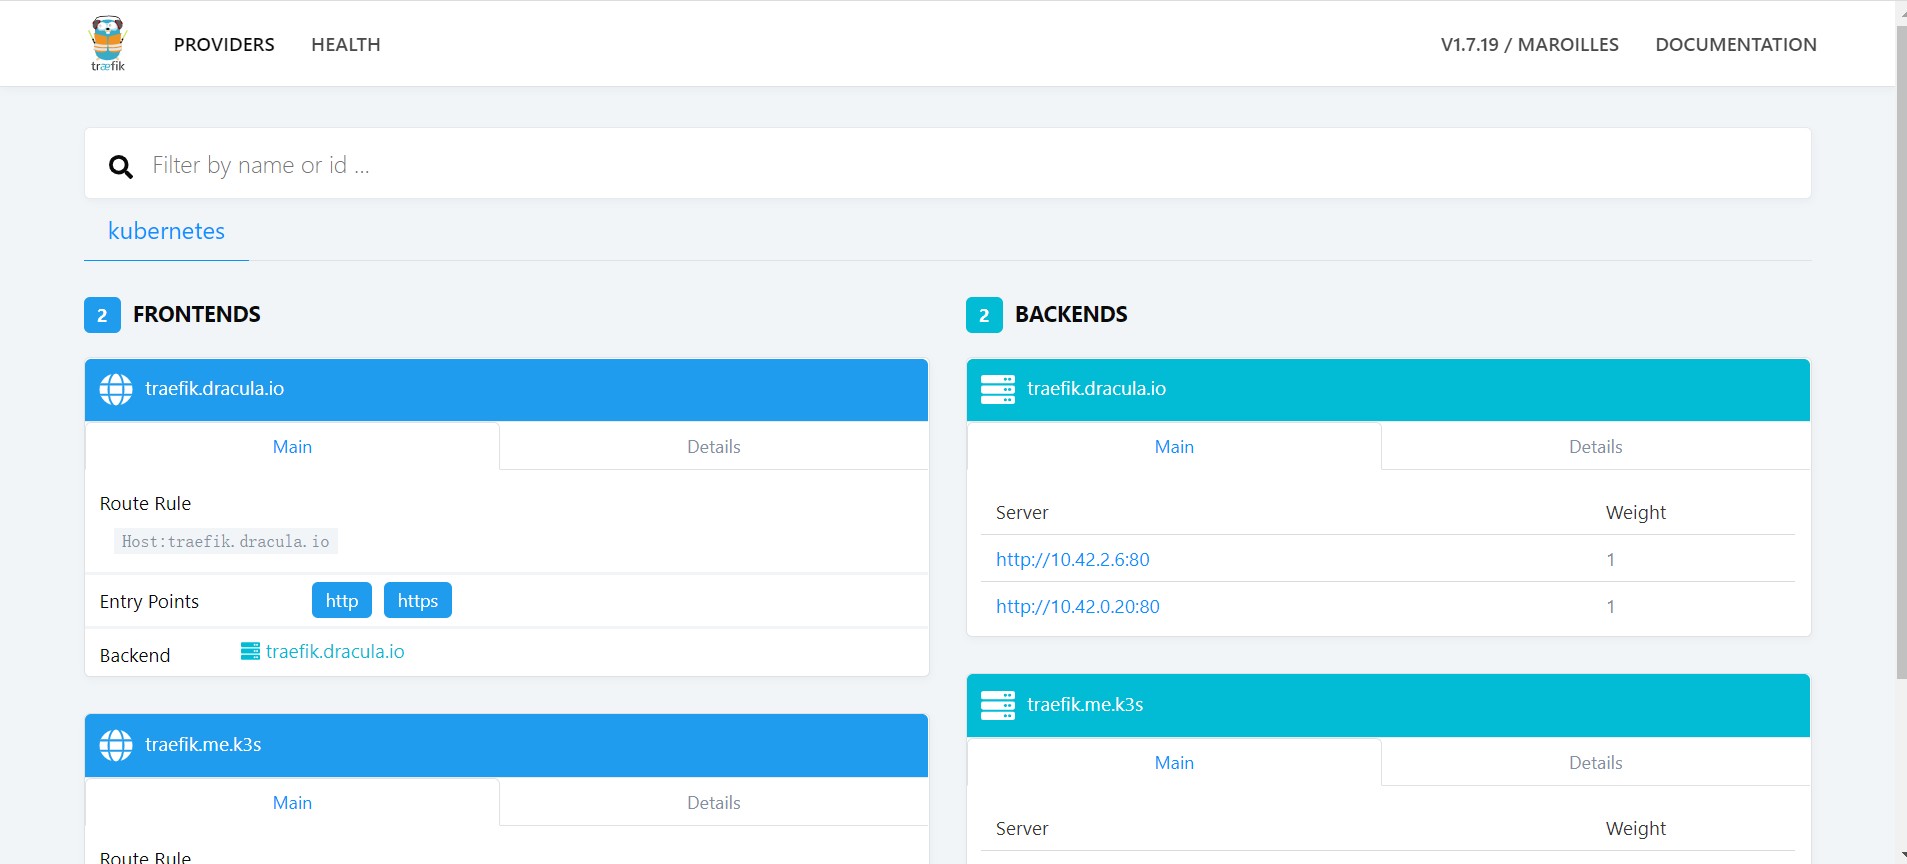Click server icon of traefik.me.k3s backend header
Viewport: 1907px width, 864px height.
(998, 705)
